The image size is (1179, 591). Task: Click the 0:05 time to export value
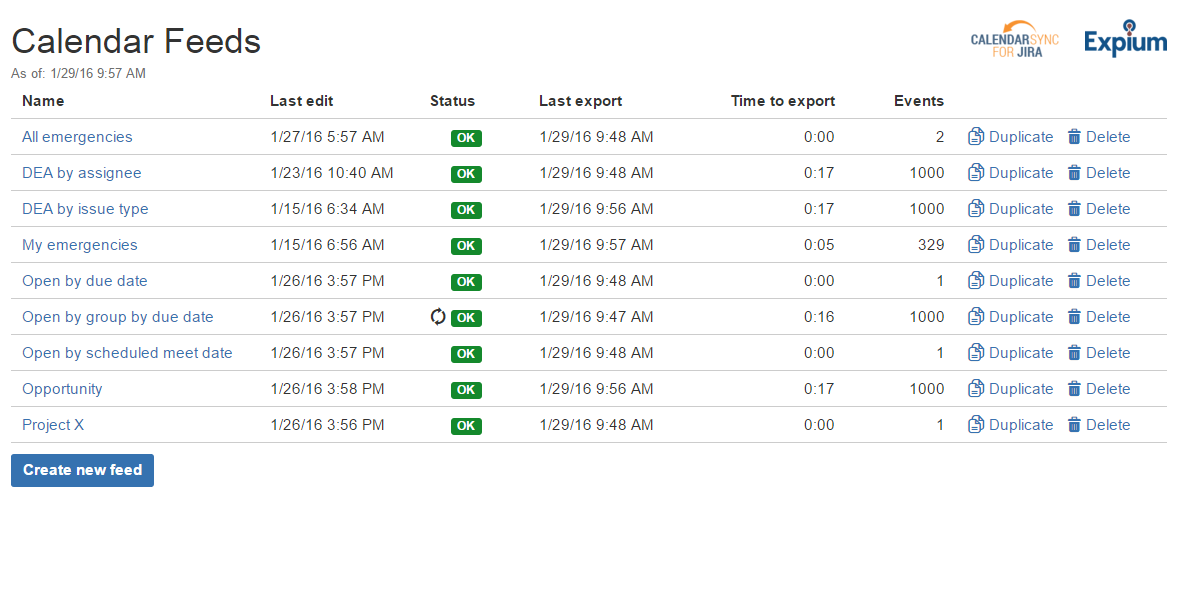point(819,245)
